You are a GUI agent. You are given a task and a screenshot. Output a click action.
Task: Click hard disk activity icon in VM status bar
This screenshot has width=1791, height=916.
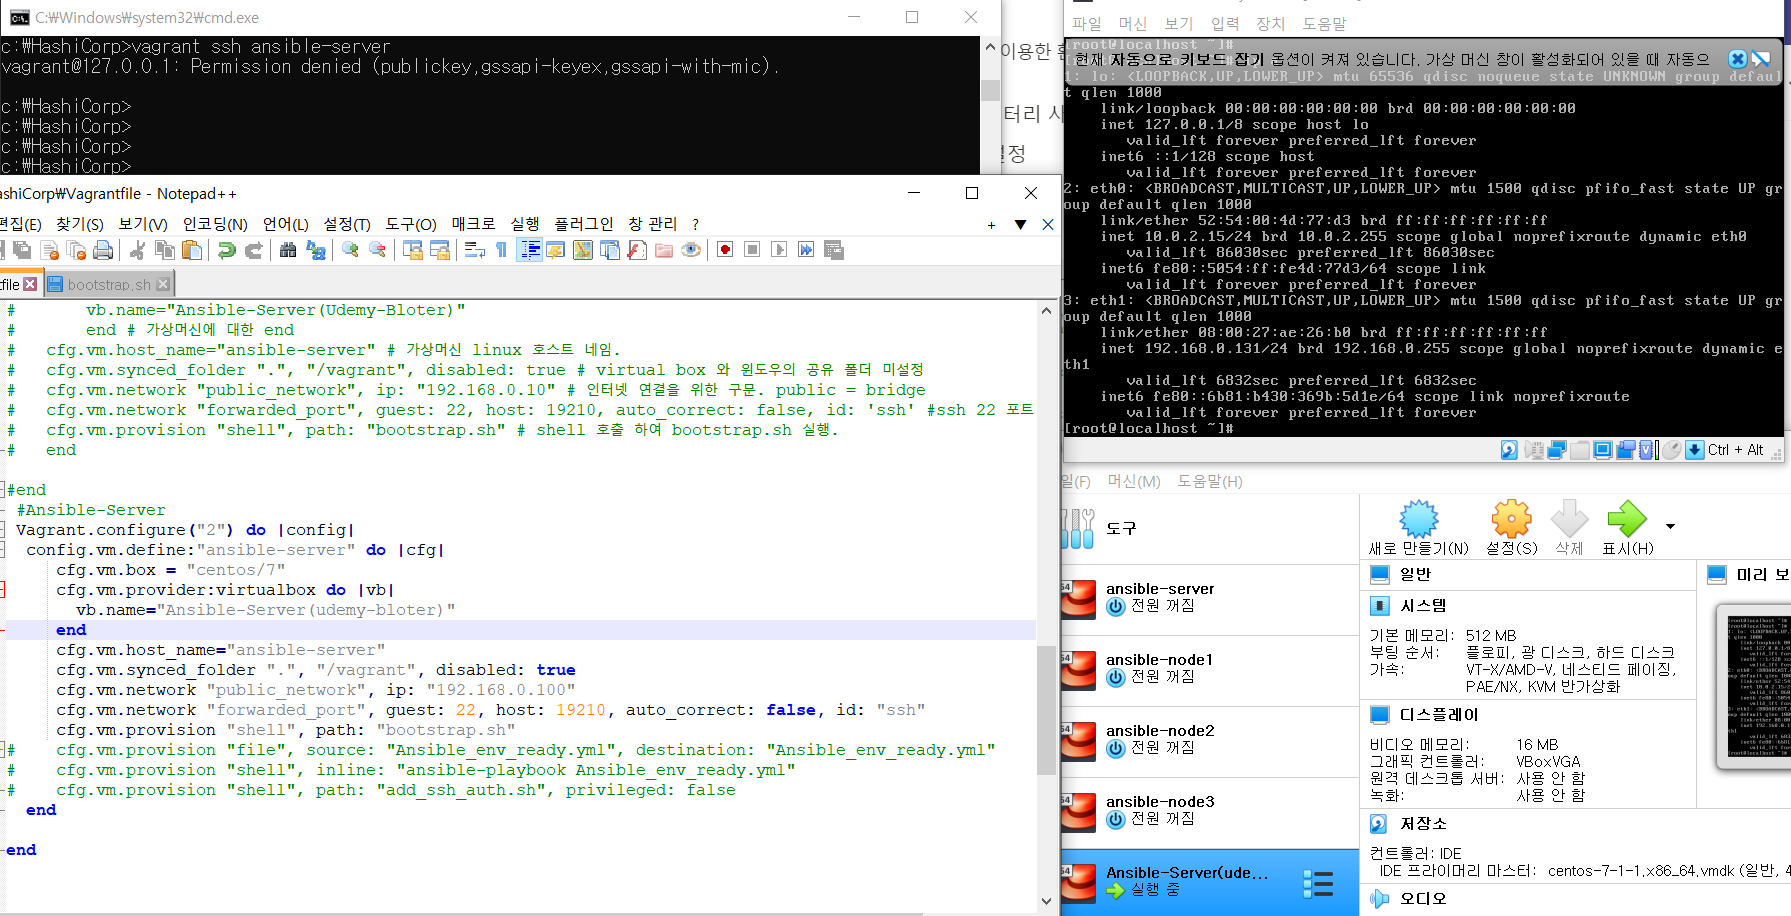click(x=1510, y=450)
